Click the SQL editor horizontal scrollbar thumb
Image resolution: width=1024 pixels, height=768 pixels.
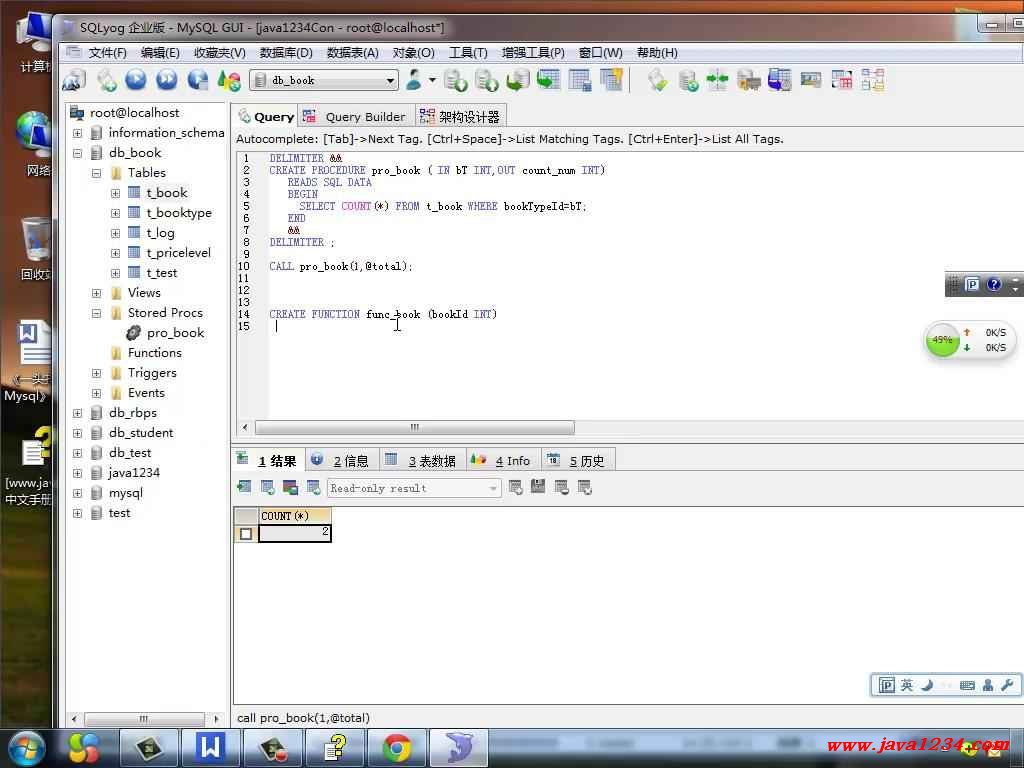(x=415, y=428)
